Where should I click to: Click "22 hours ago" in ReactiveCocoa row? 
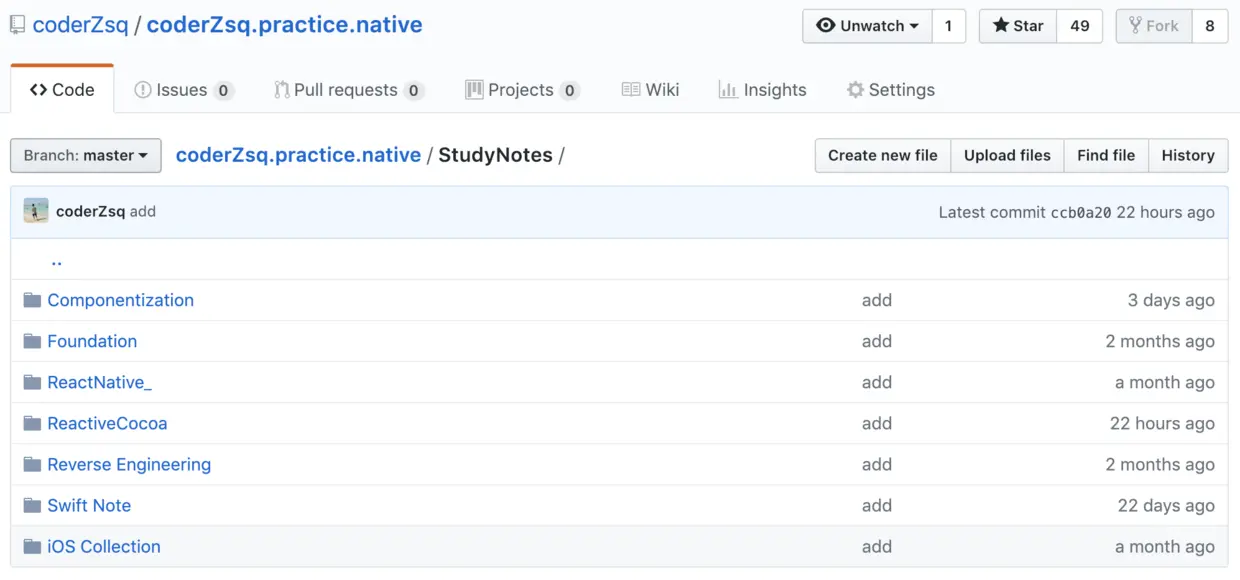tap(1162, 423)
